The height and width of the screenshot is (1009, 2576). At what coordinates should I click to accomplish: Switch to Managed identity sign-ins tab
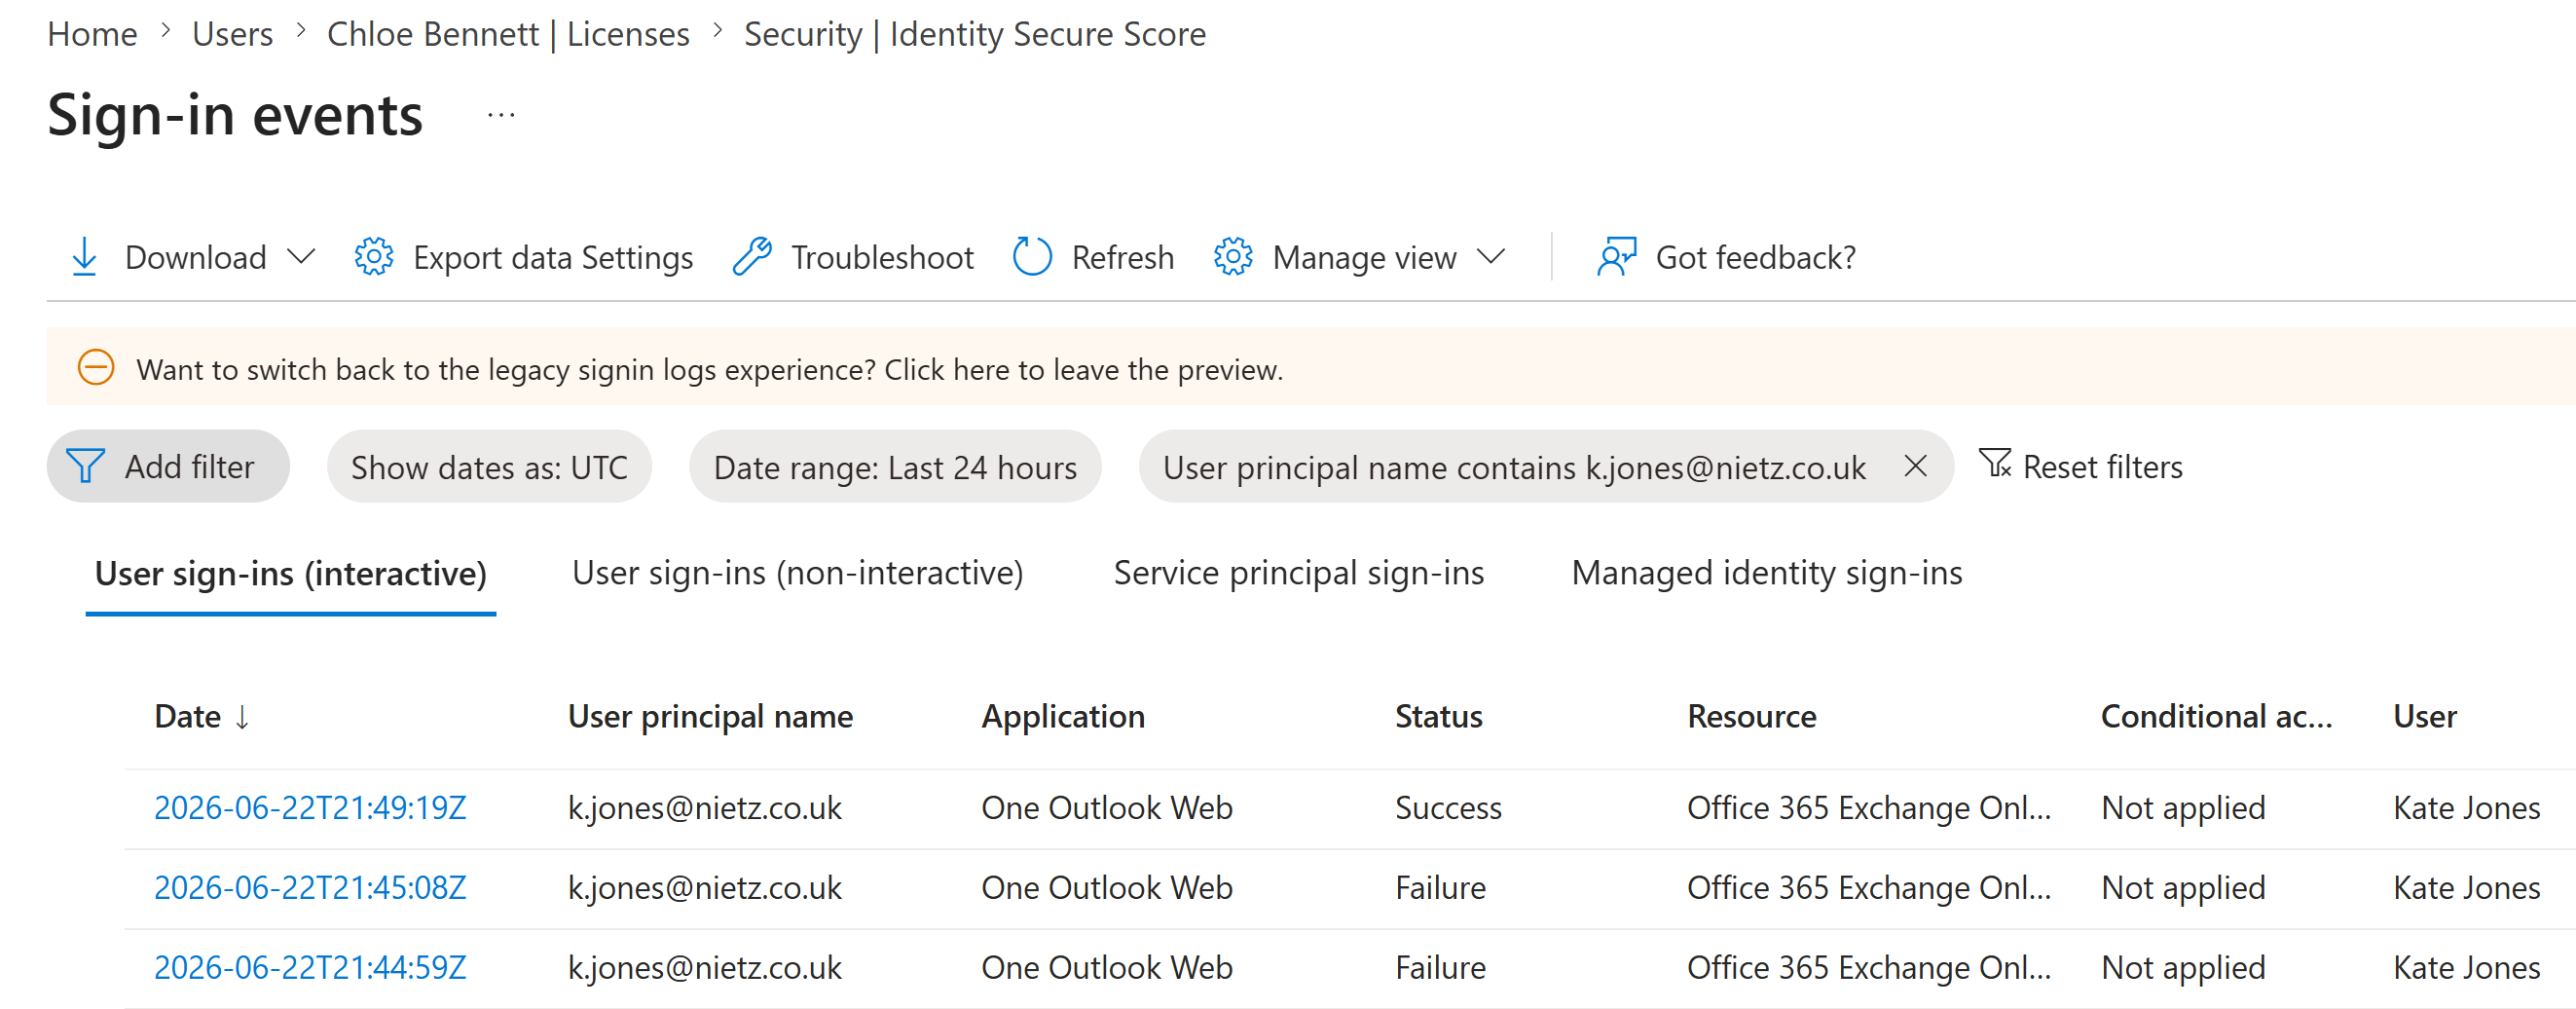pos(1766,573)
